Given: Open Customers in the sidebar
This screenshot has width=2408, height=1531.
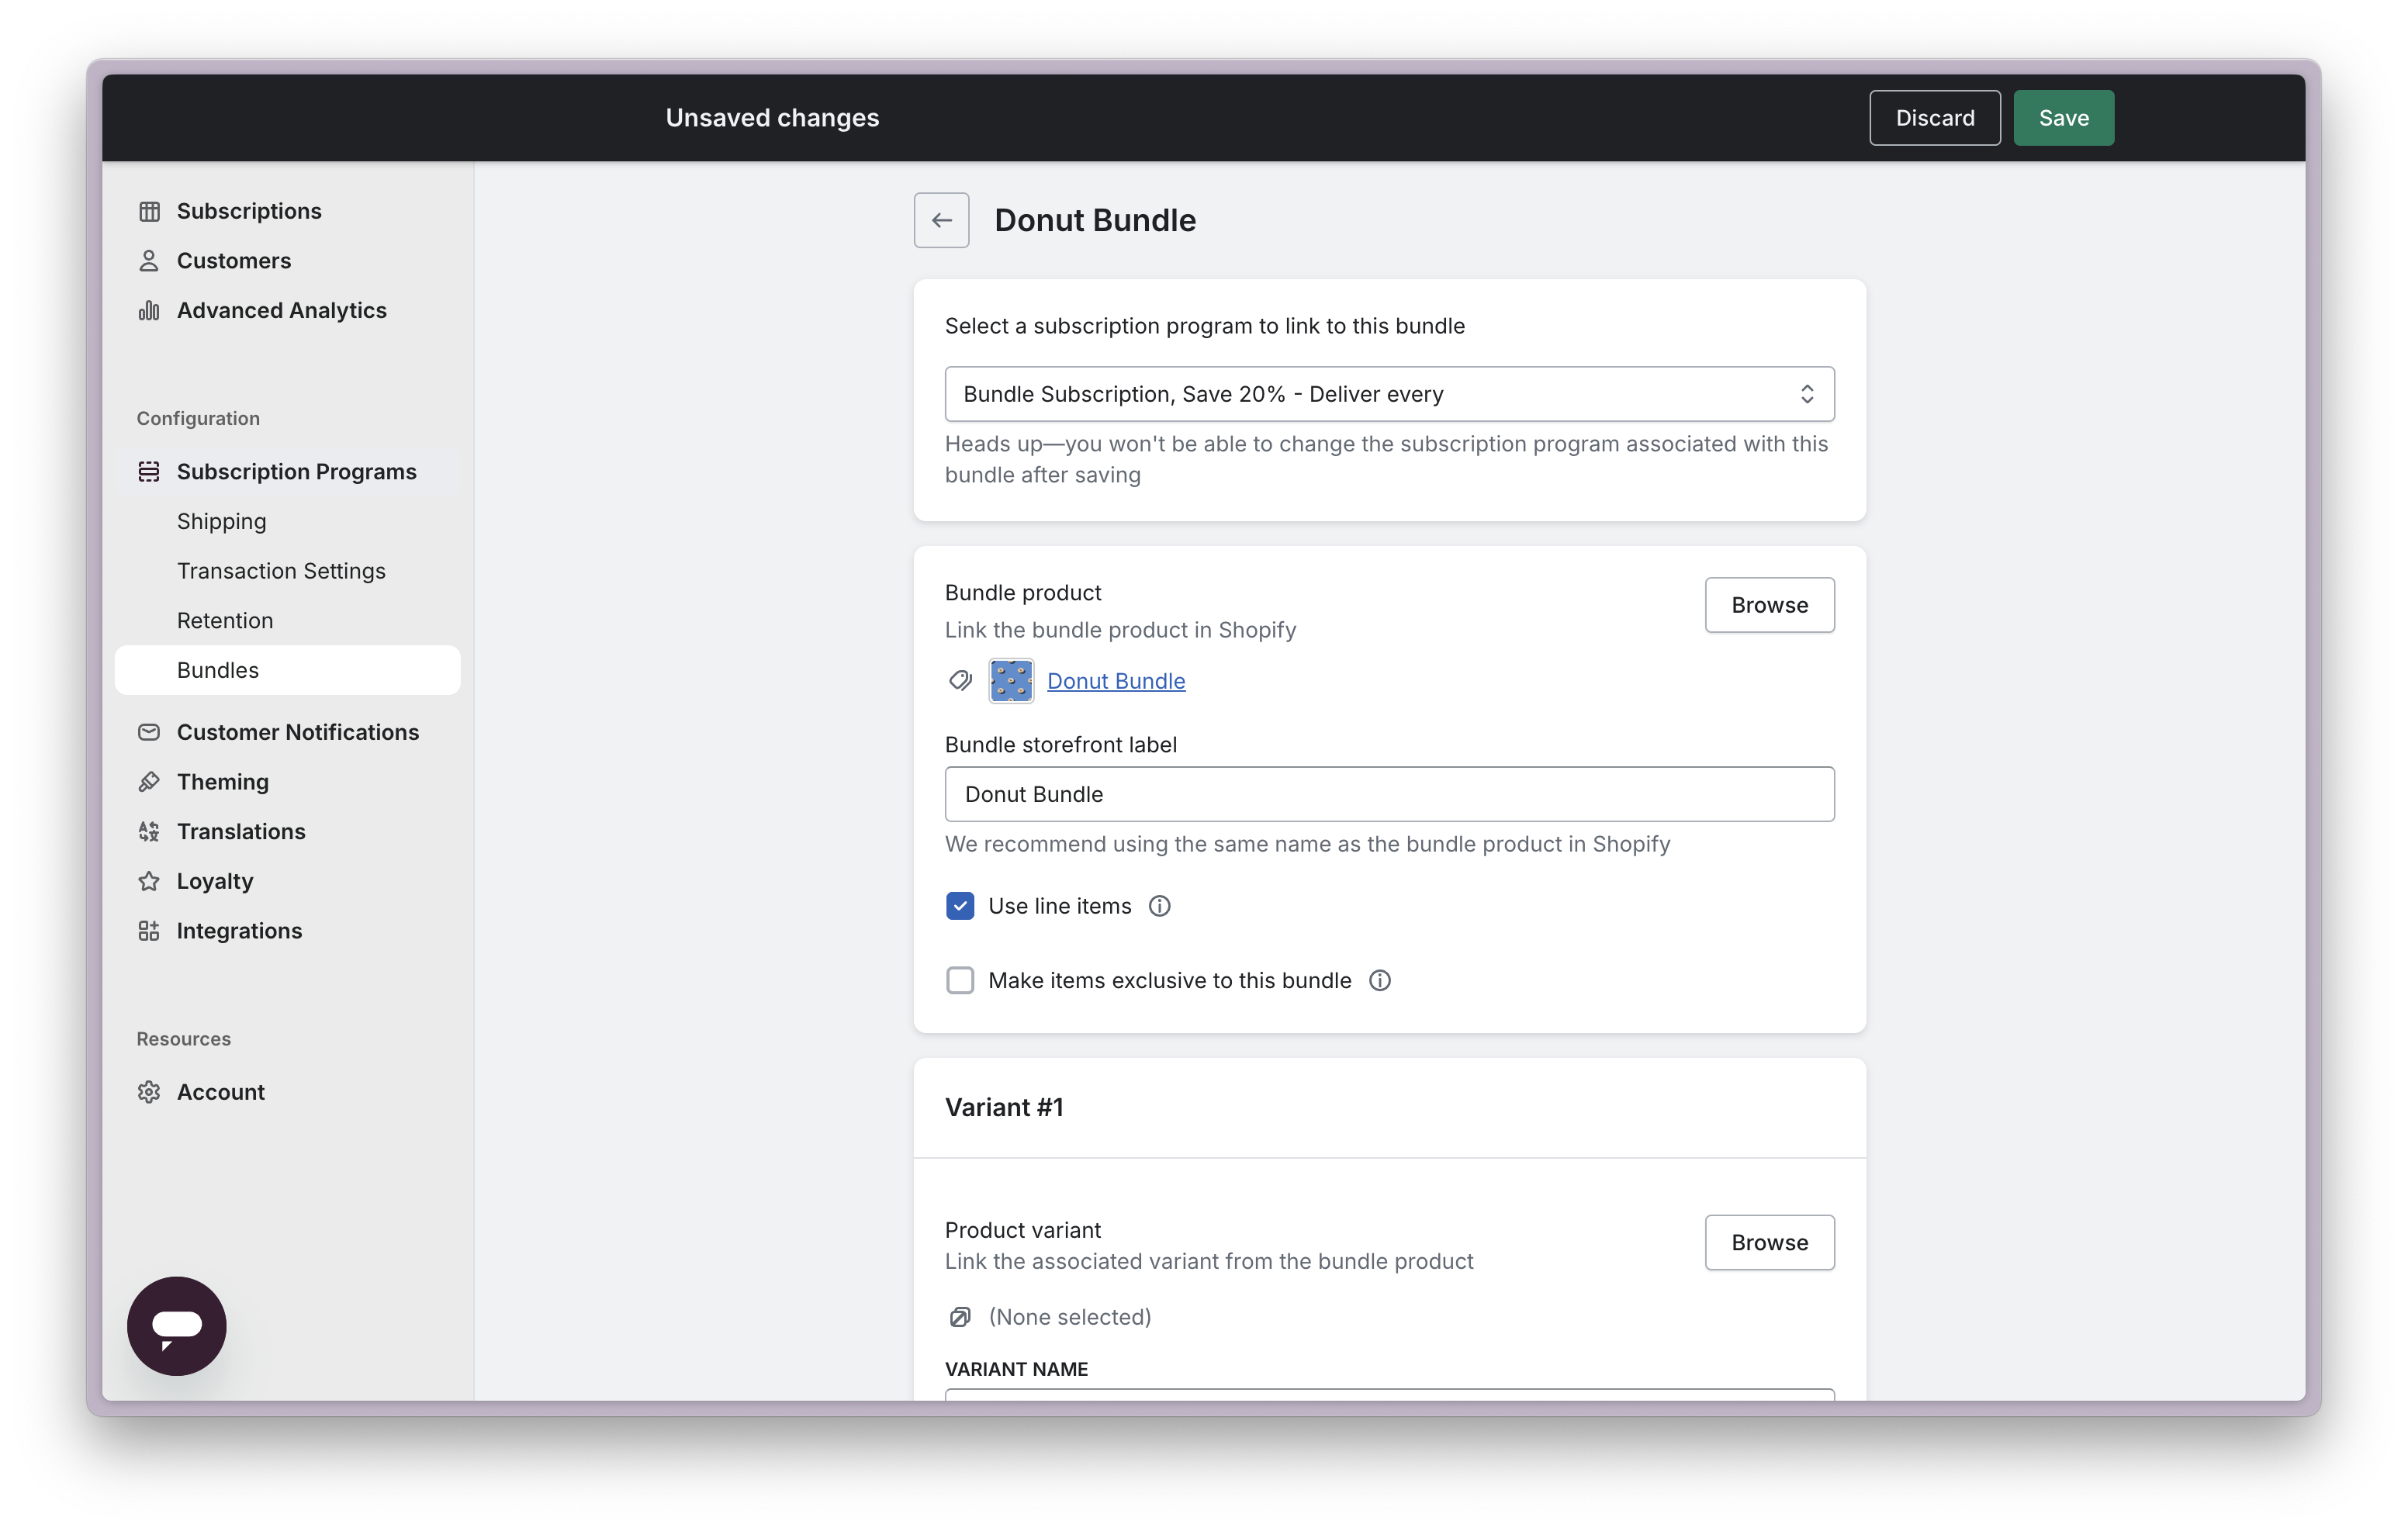Looking at the screenshot, I should (x=234, y=261).
